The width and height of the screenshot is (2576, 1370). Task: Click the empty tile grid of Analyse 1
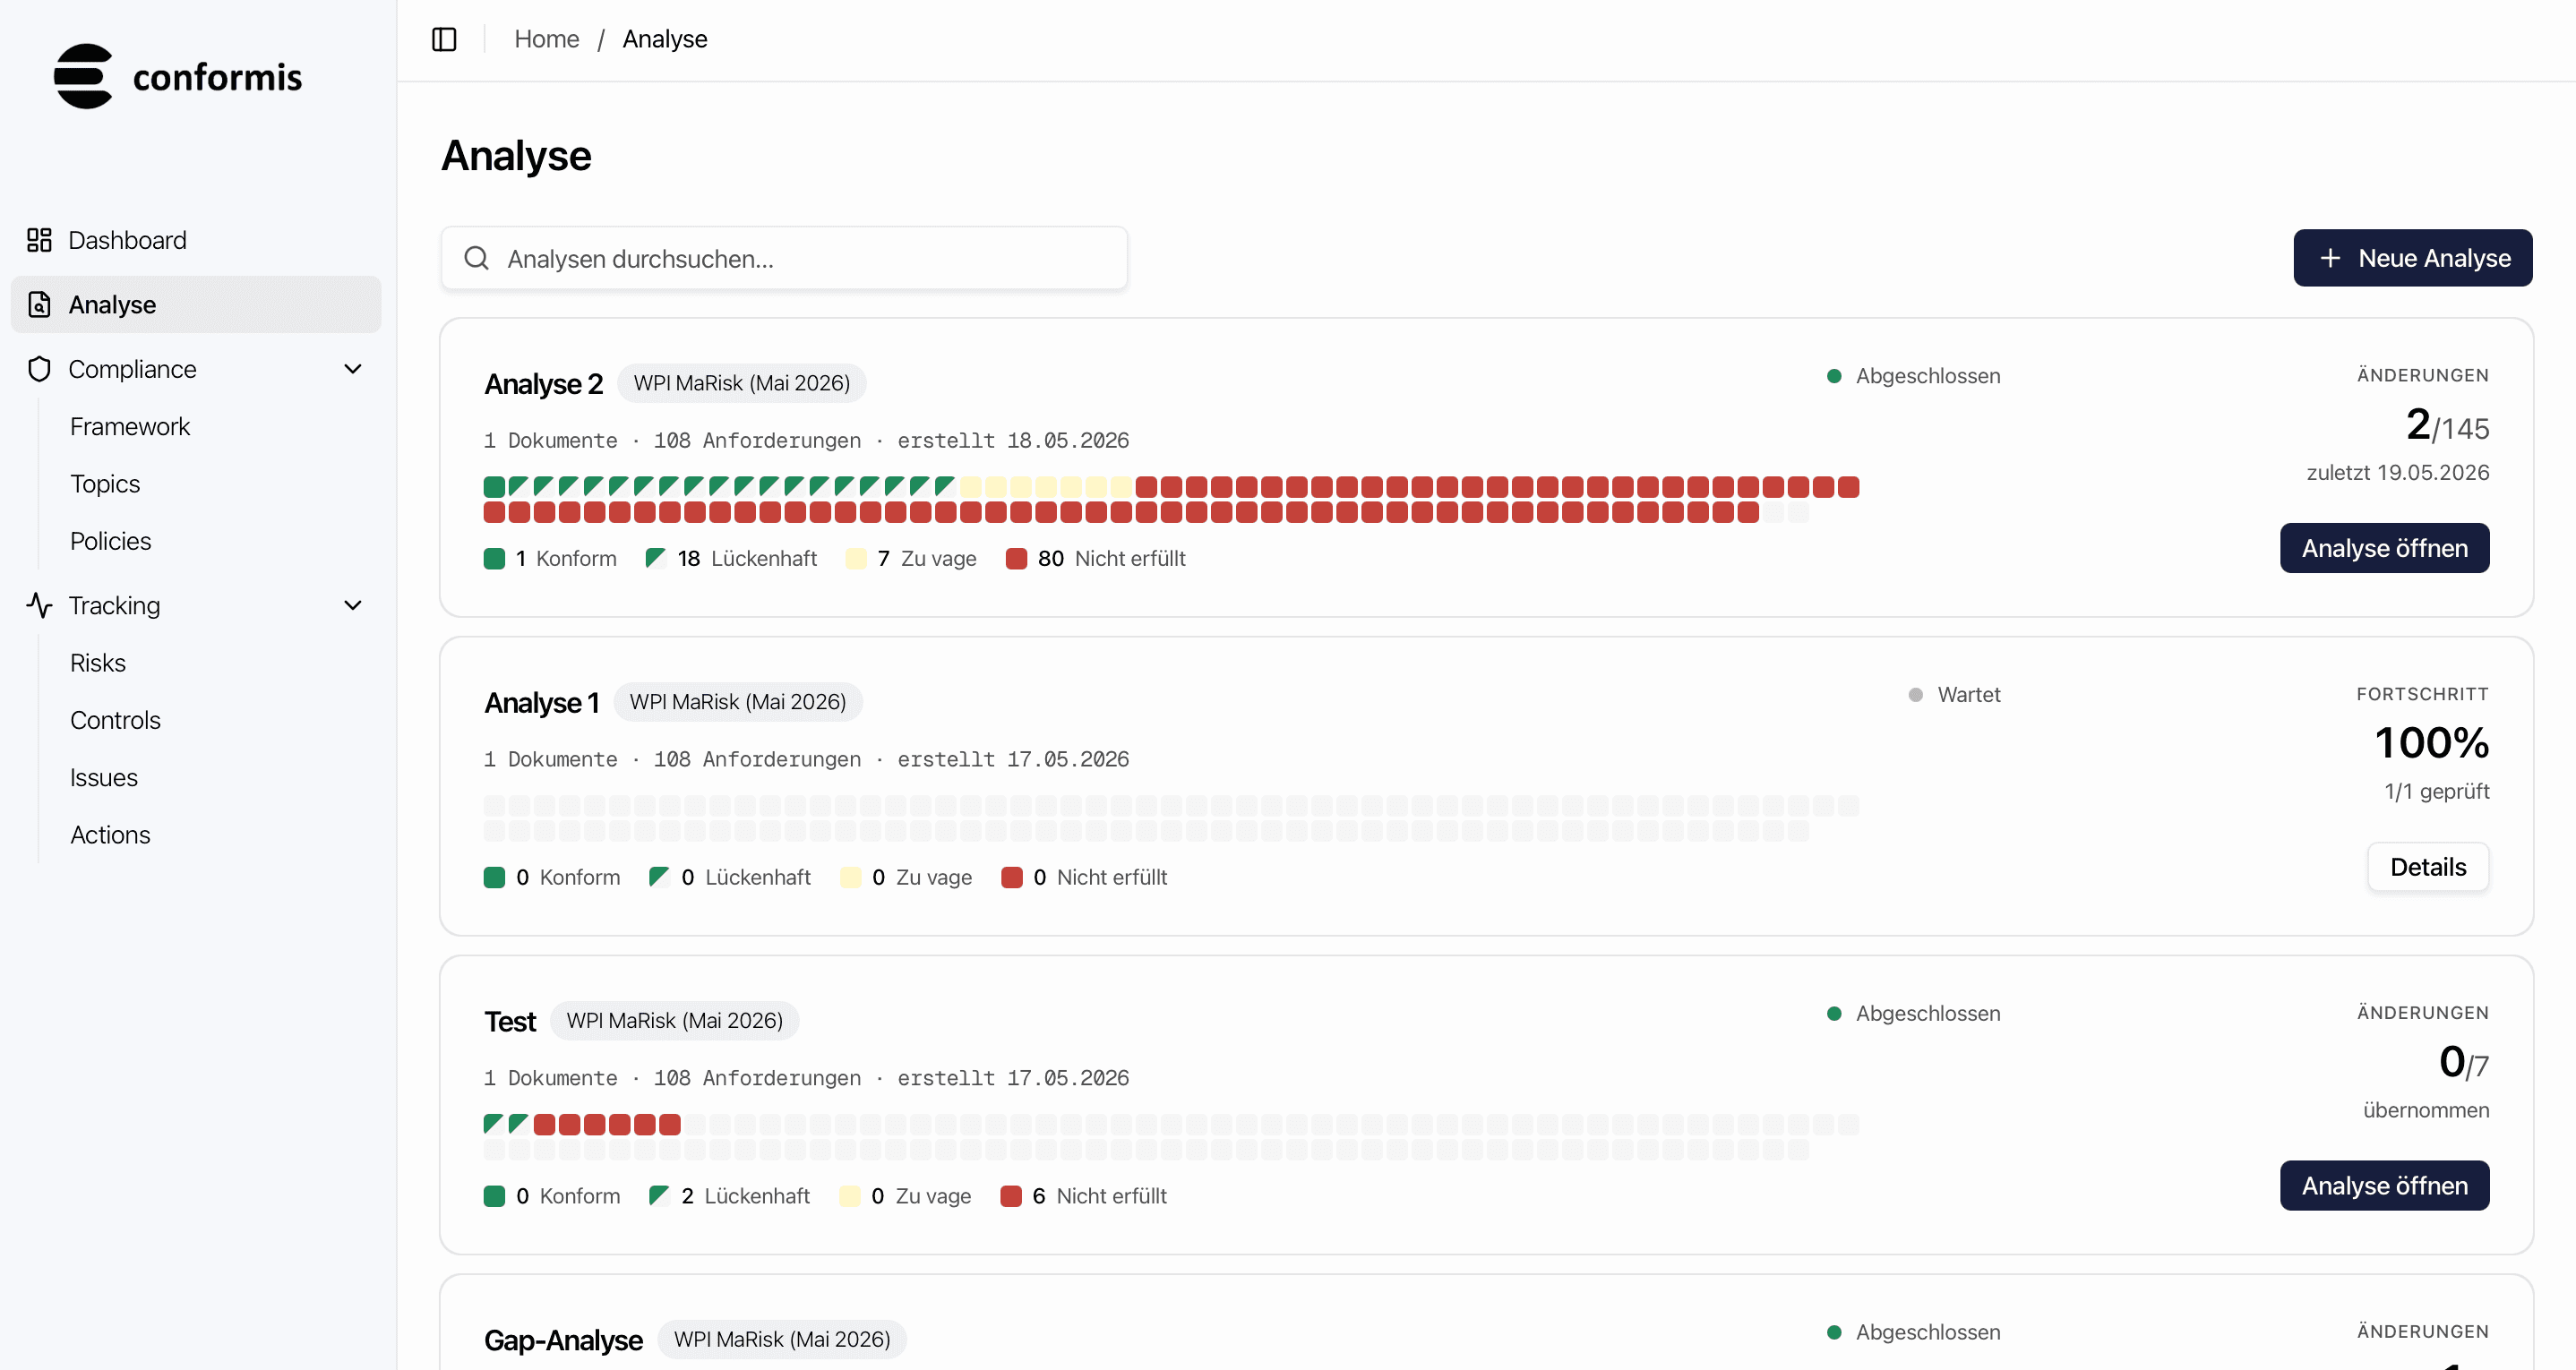tap(1171, 818)
